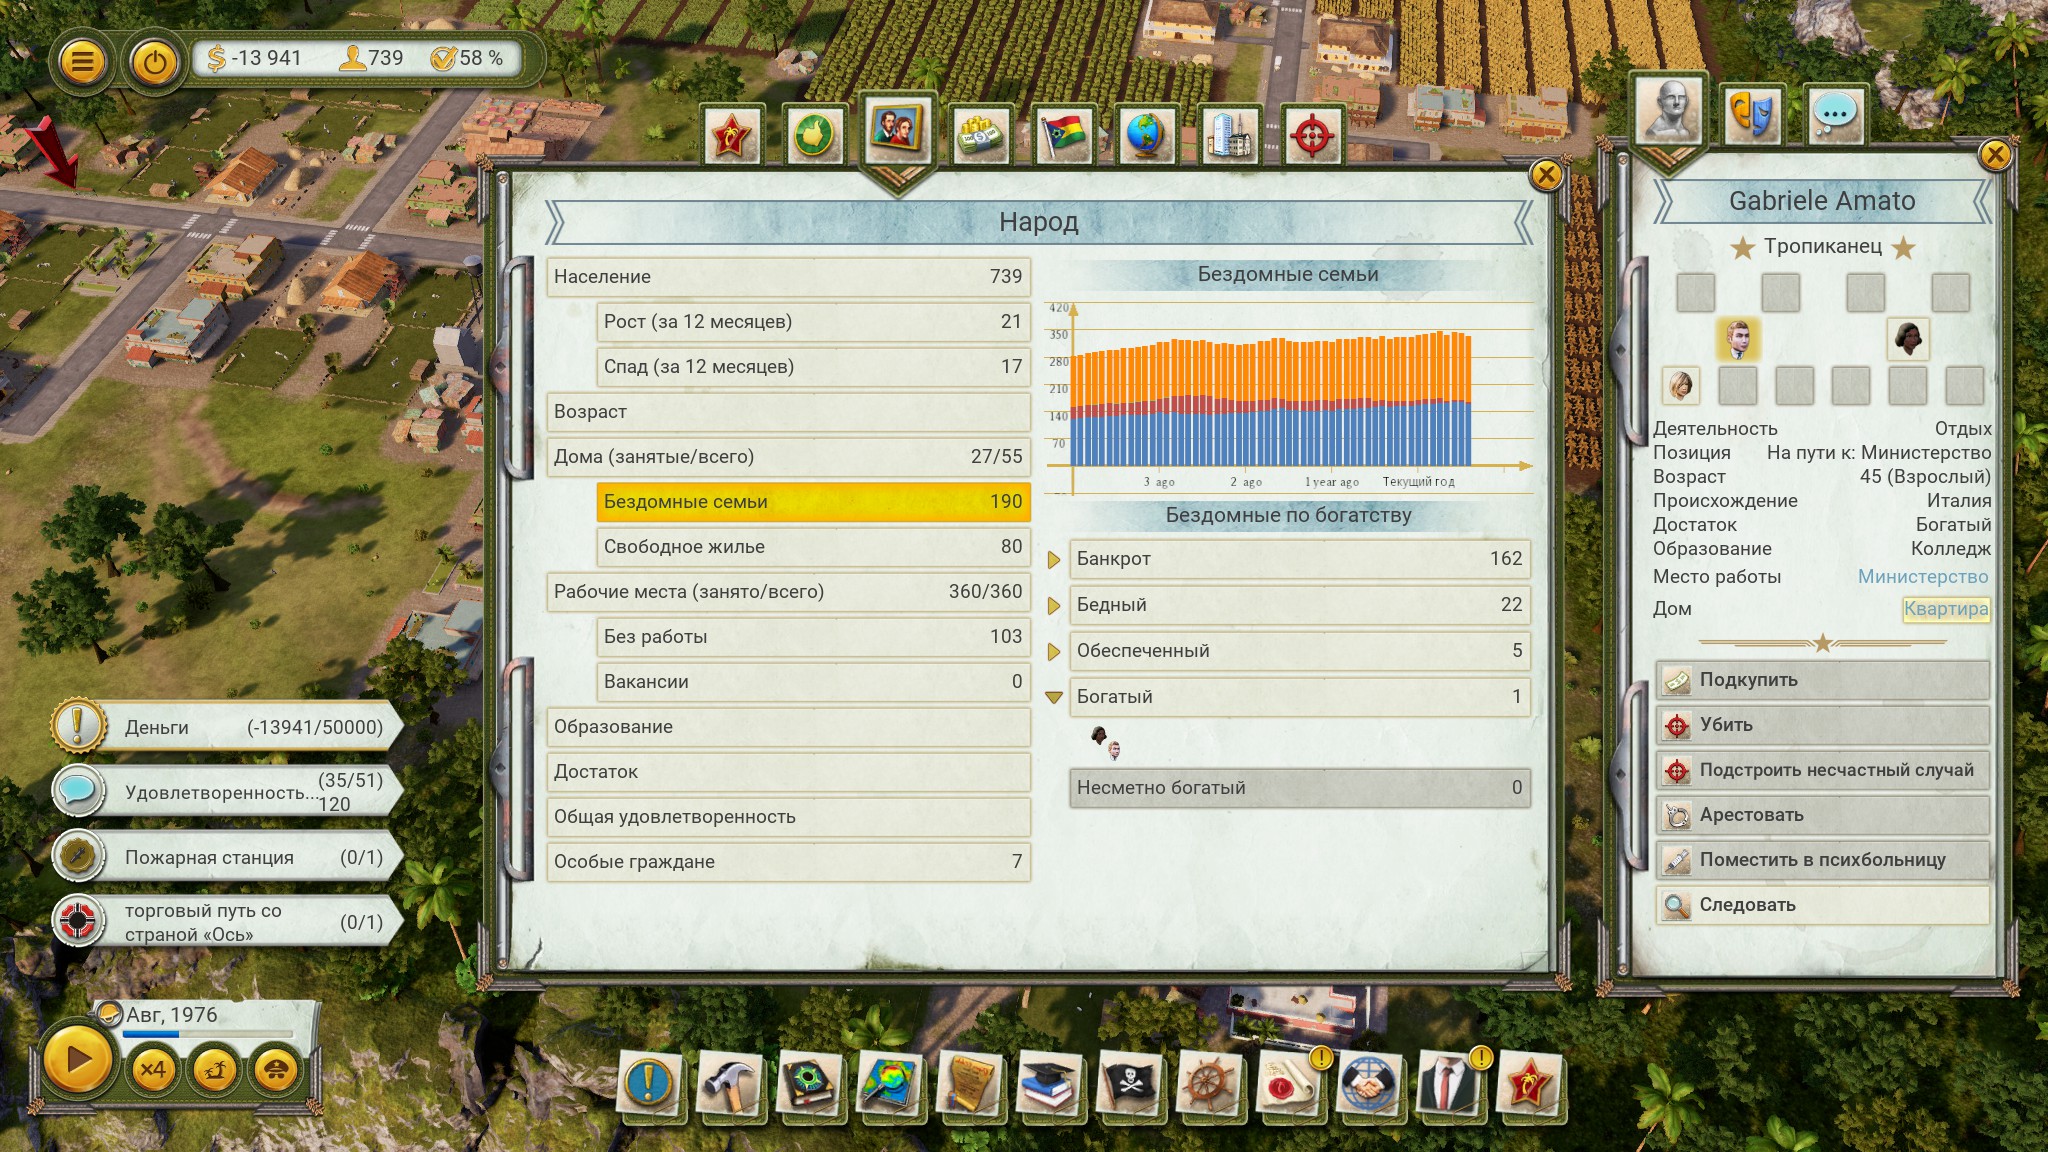The image size is (2048, 1152).
Task: Open the Достаток row
Action: pyautogui.click(x=788, y=772)
